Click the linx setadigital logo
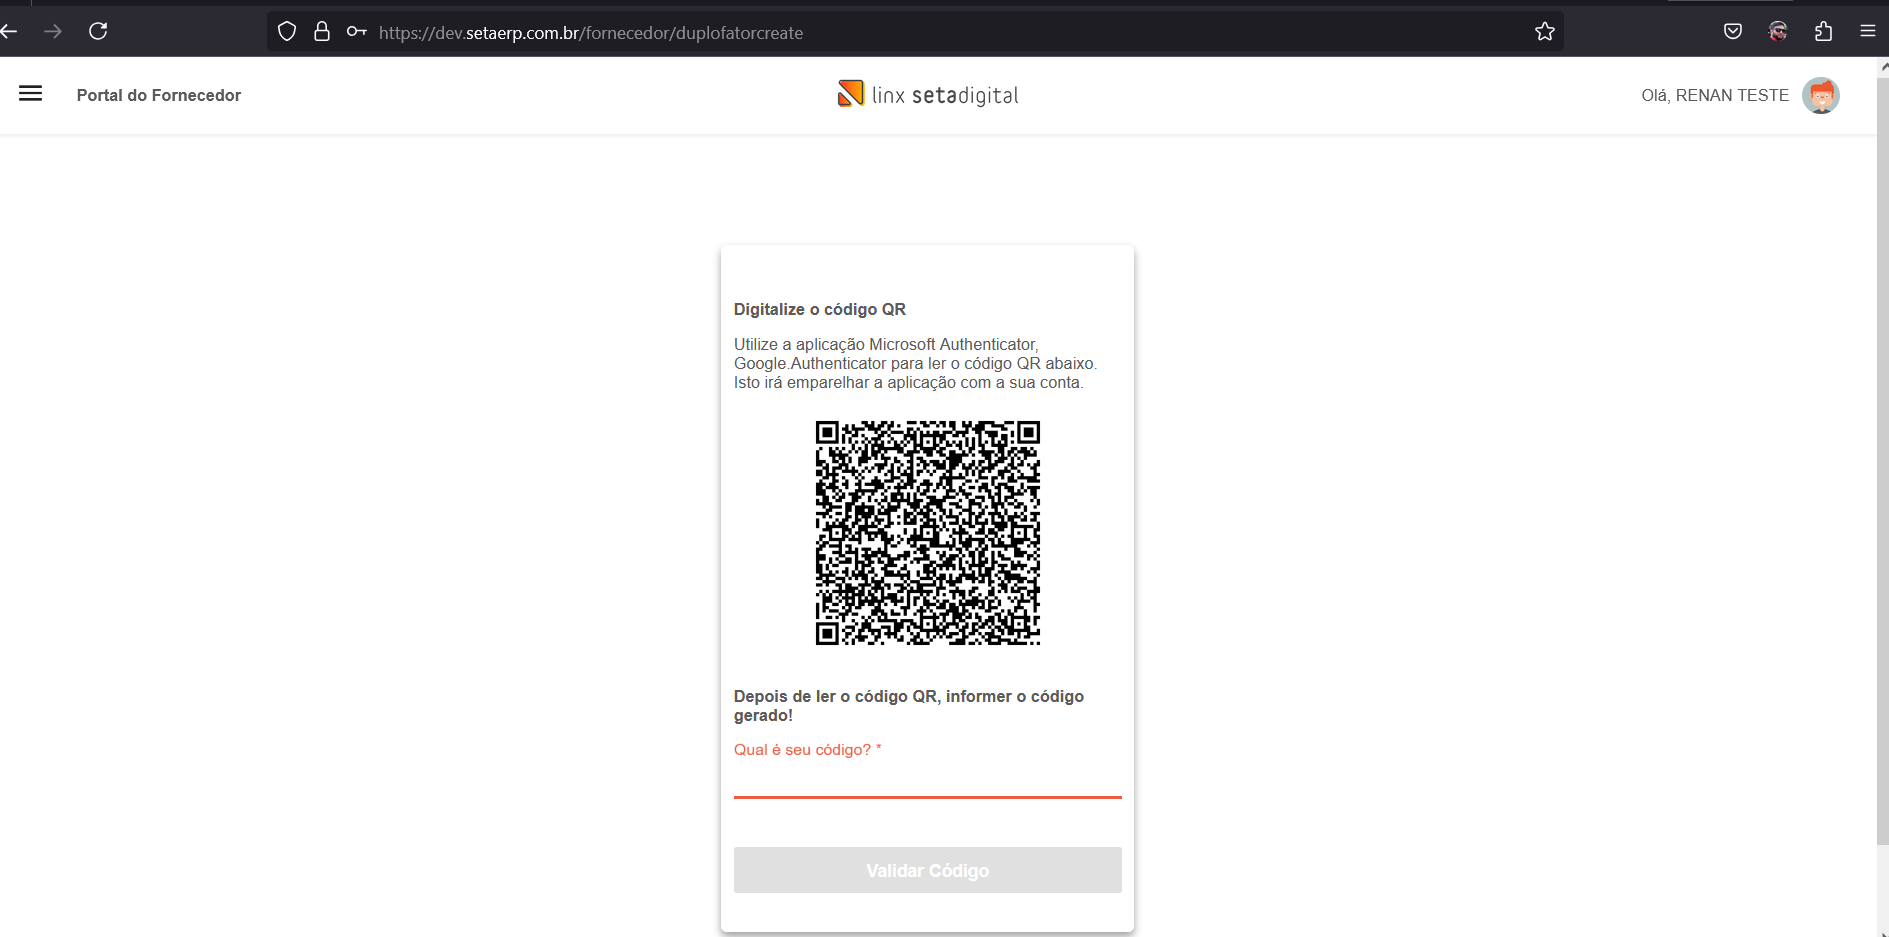The width and height of the screenshot is (1889, 937). coord(928,95)
